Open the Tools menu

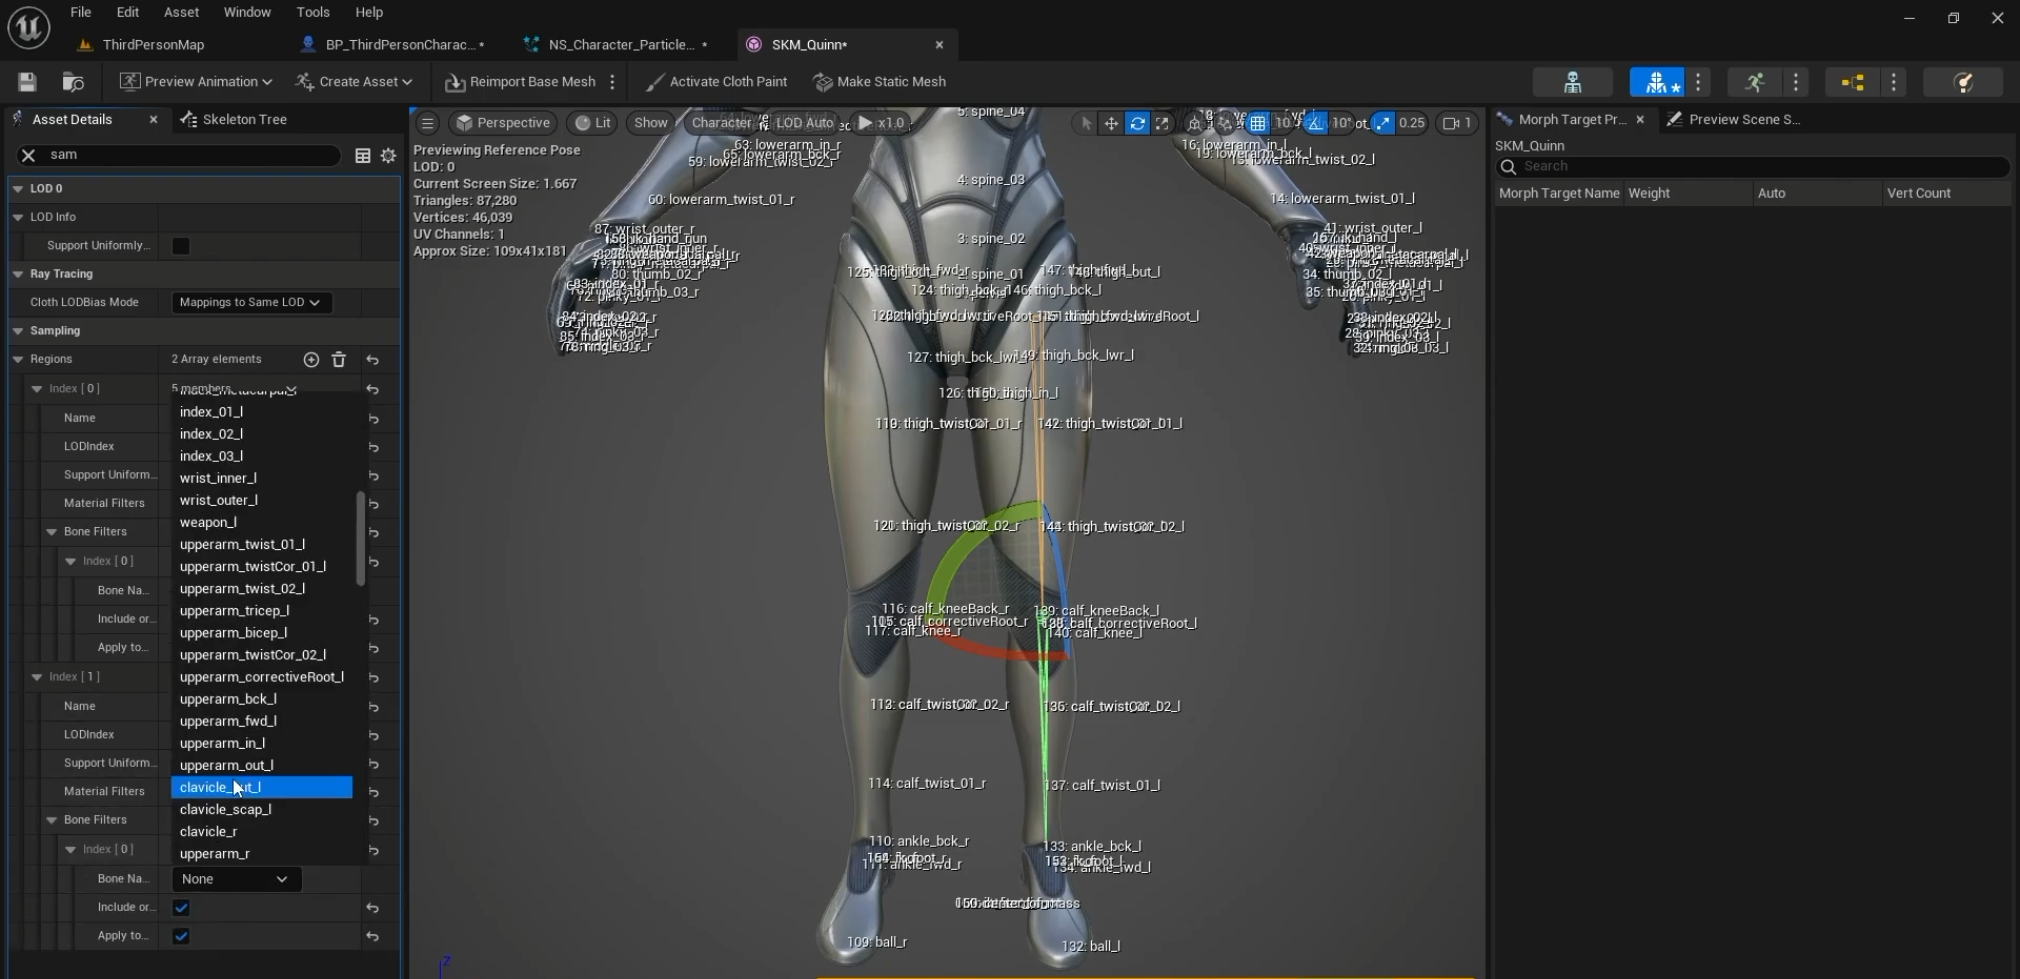pos(313,12)
